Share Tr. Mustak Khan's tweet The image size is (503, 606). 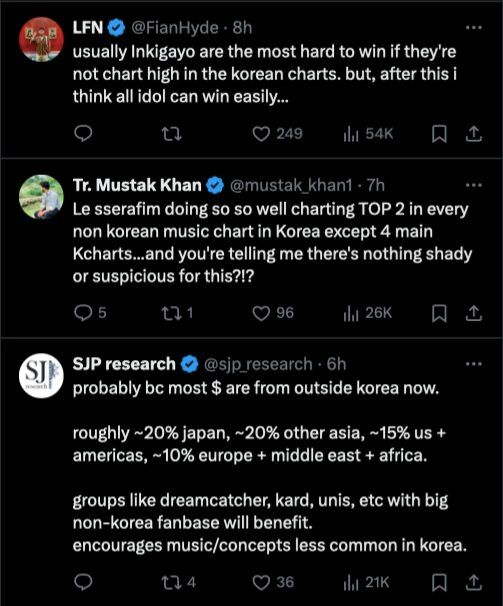pyautogui.click(x=473, y=313)
